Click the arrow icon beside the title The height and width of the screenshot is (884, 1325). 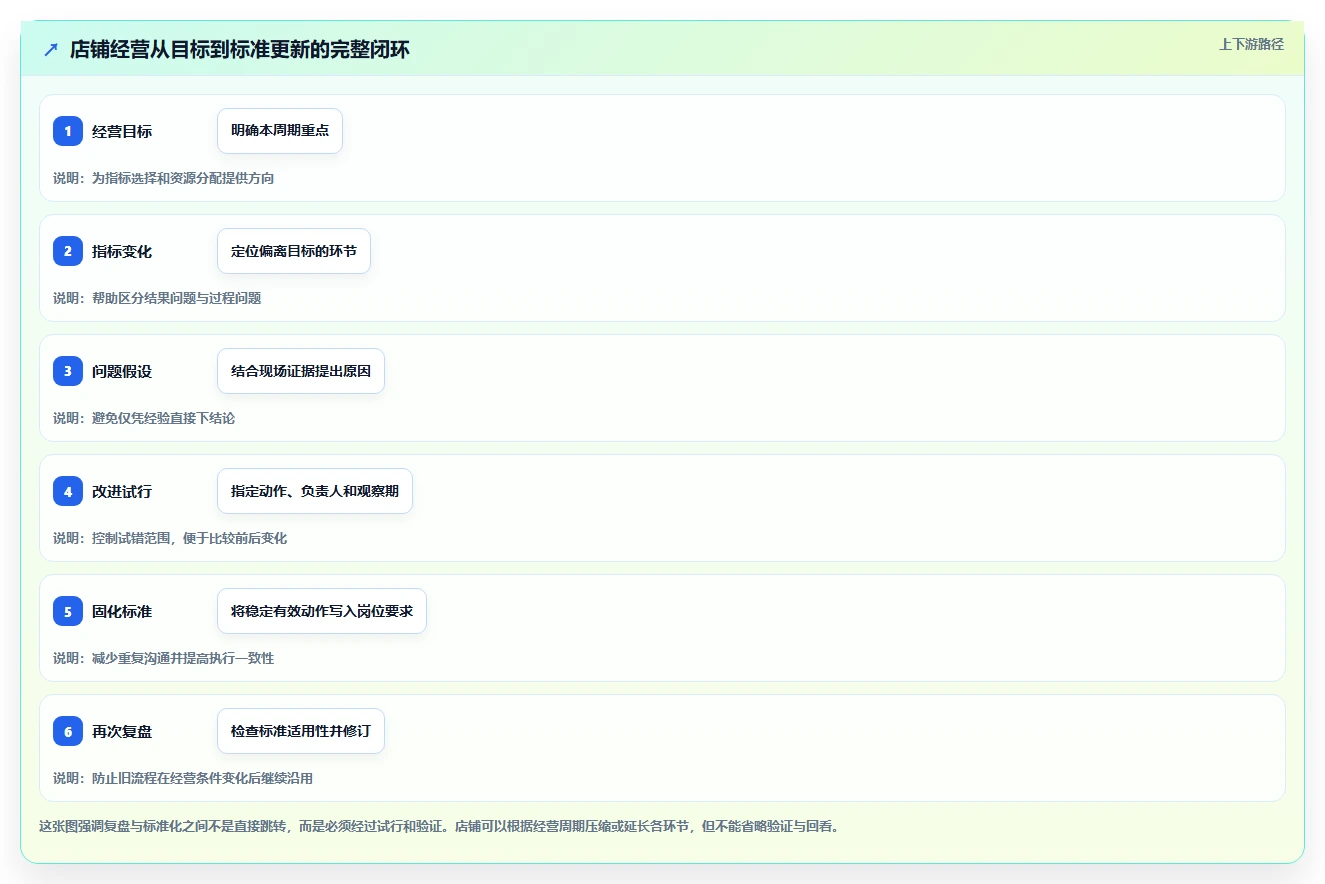pos(51,49)
